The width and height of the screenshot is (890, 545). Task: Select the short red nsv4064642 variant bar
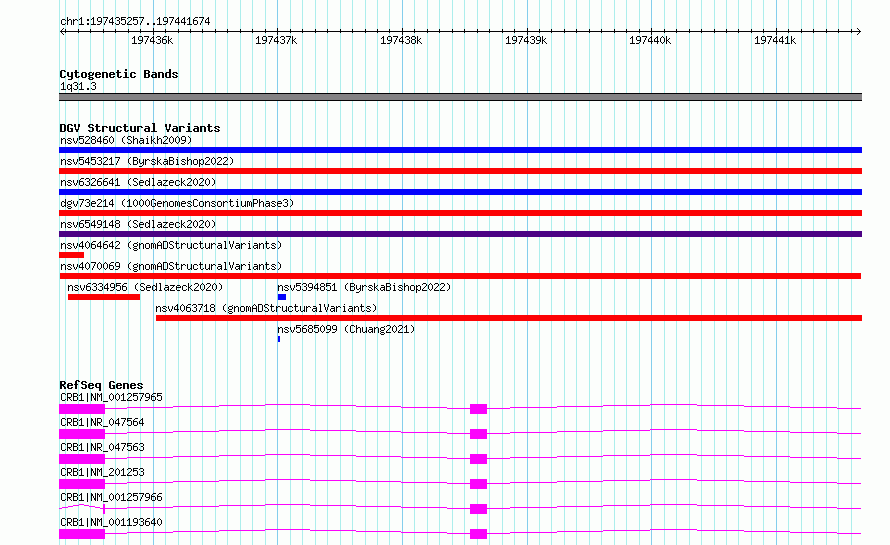[72, 255]
